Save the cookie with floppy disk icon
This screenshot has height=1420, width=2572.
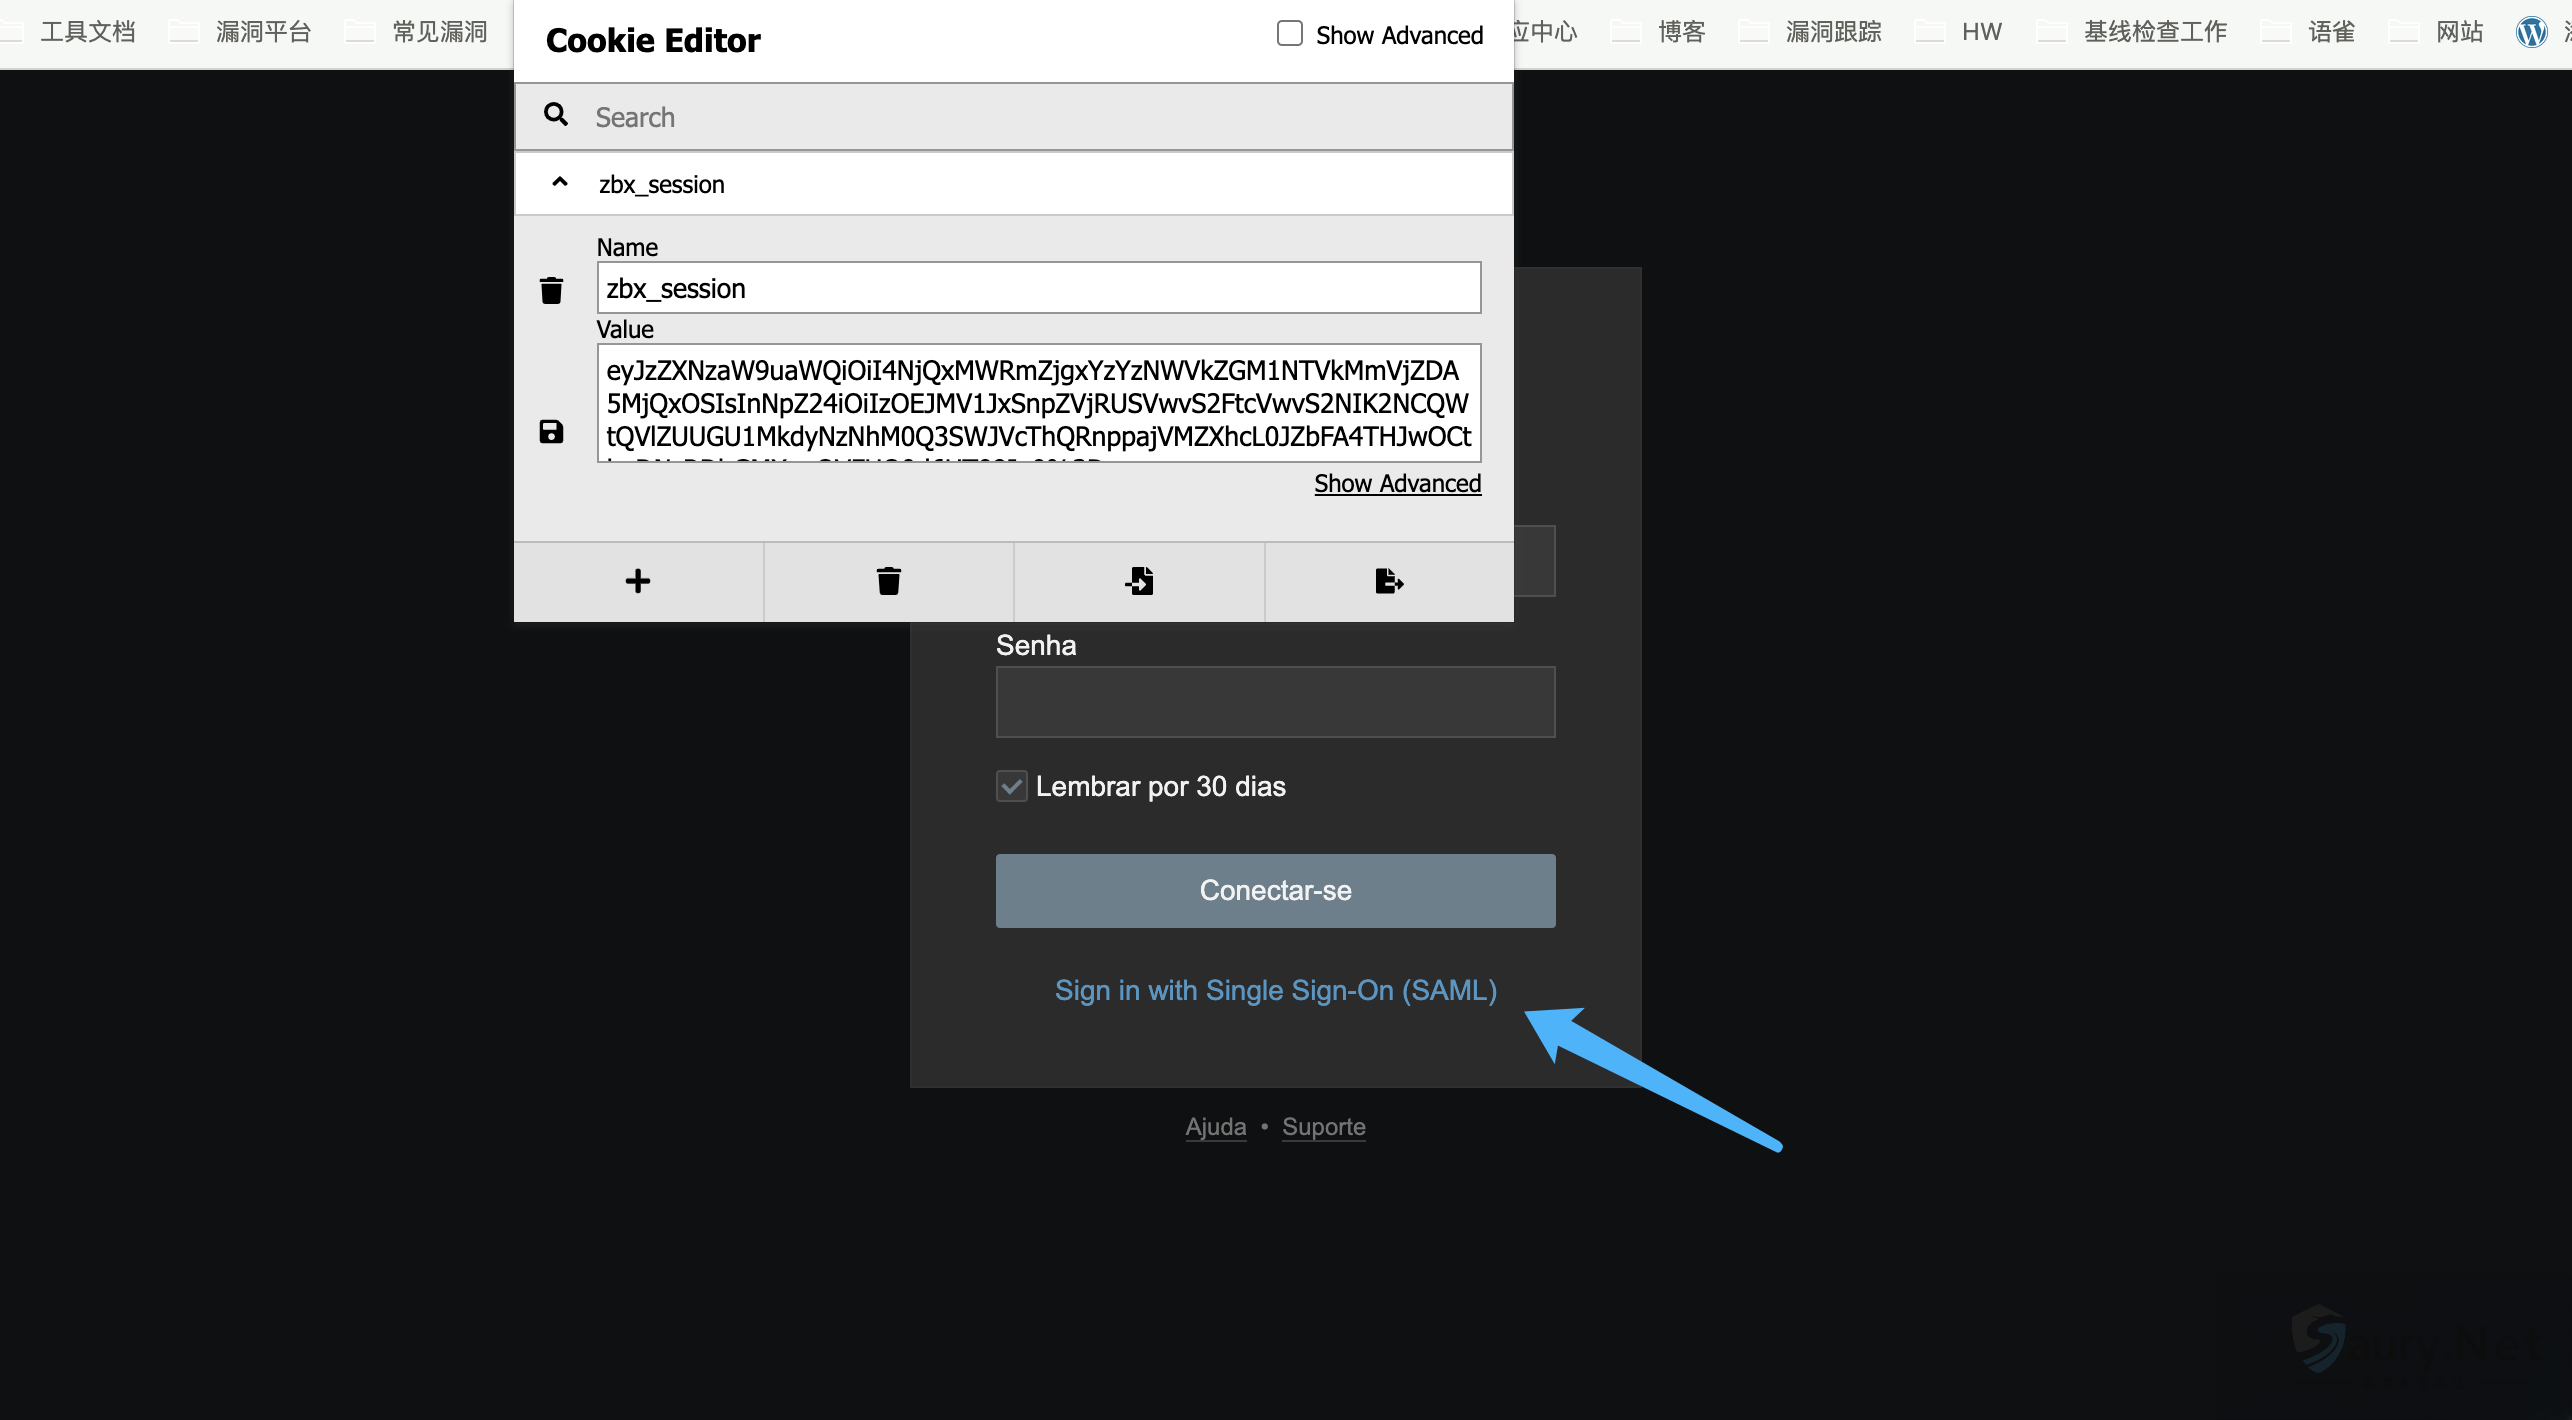pyautogui.click(x=551, y=431)
